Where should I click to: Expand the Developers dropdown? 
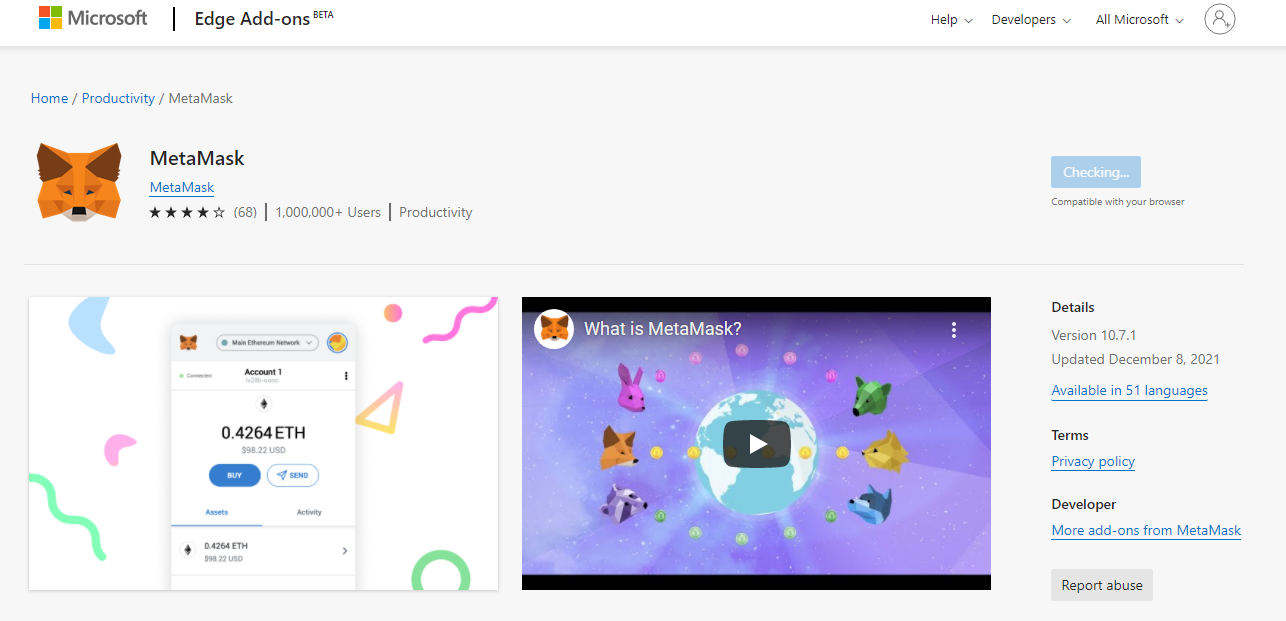coord(1031,20)
